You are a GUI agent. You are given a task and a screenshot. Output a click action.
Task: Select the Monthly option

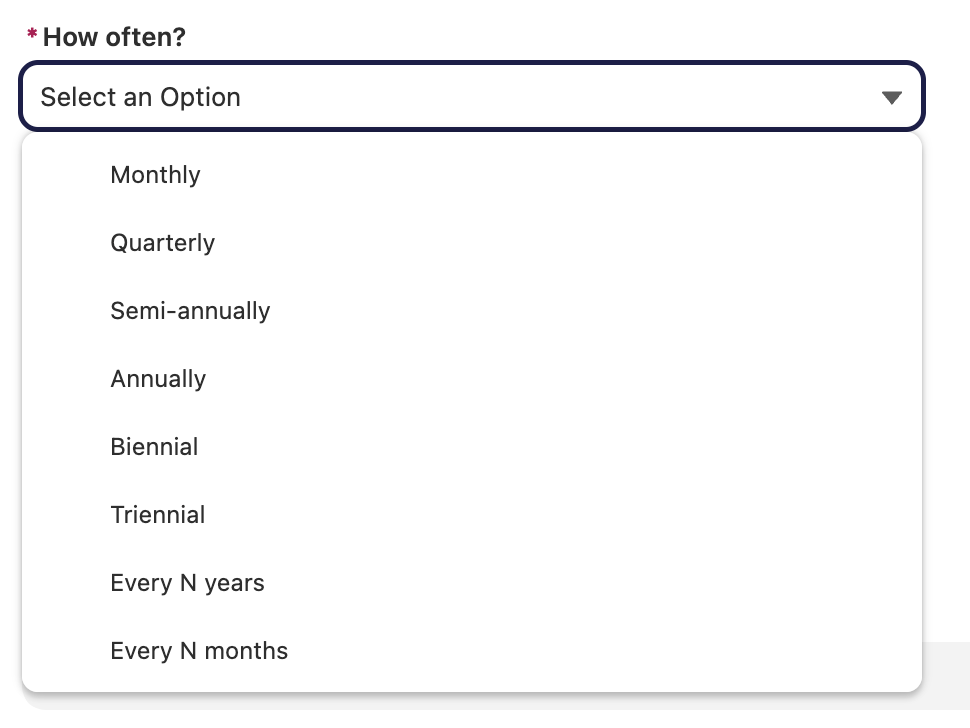coord(471,175)
